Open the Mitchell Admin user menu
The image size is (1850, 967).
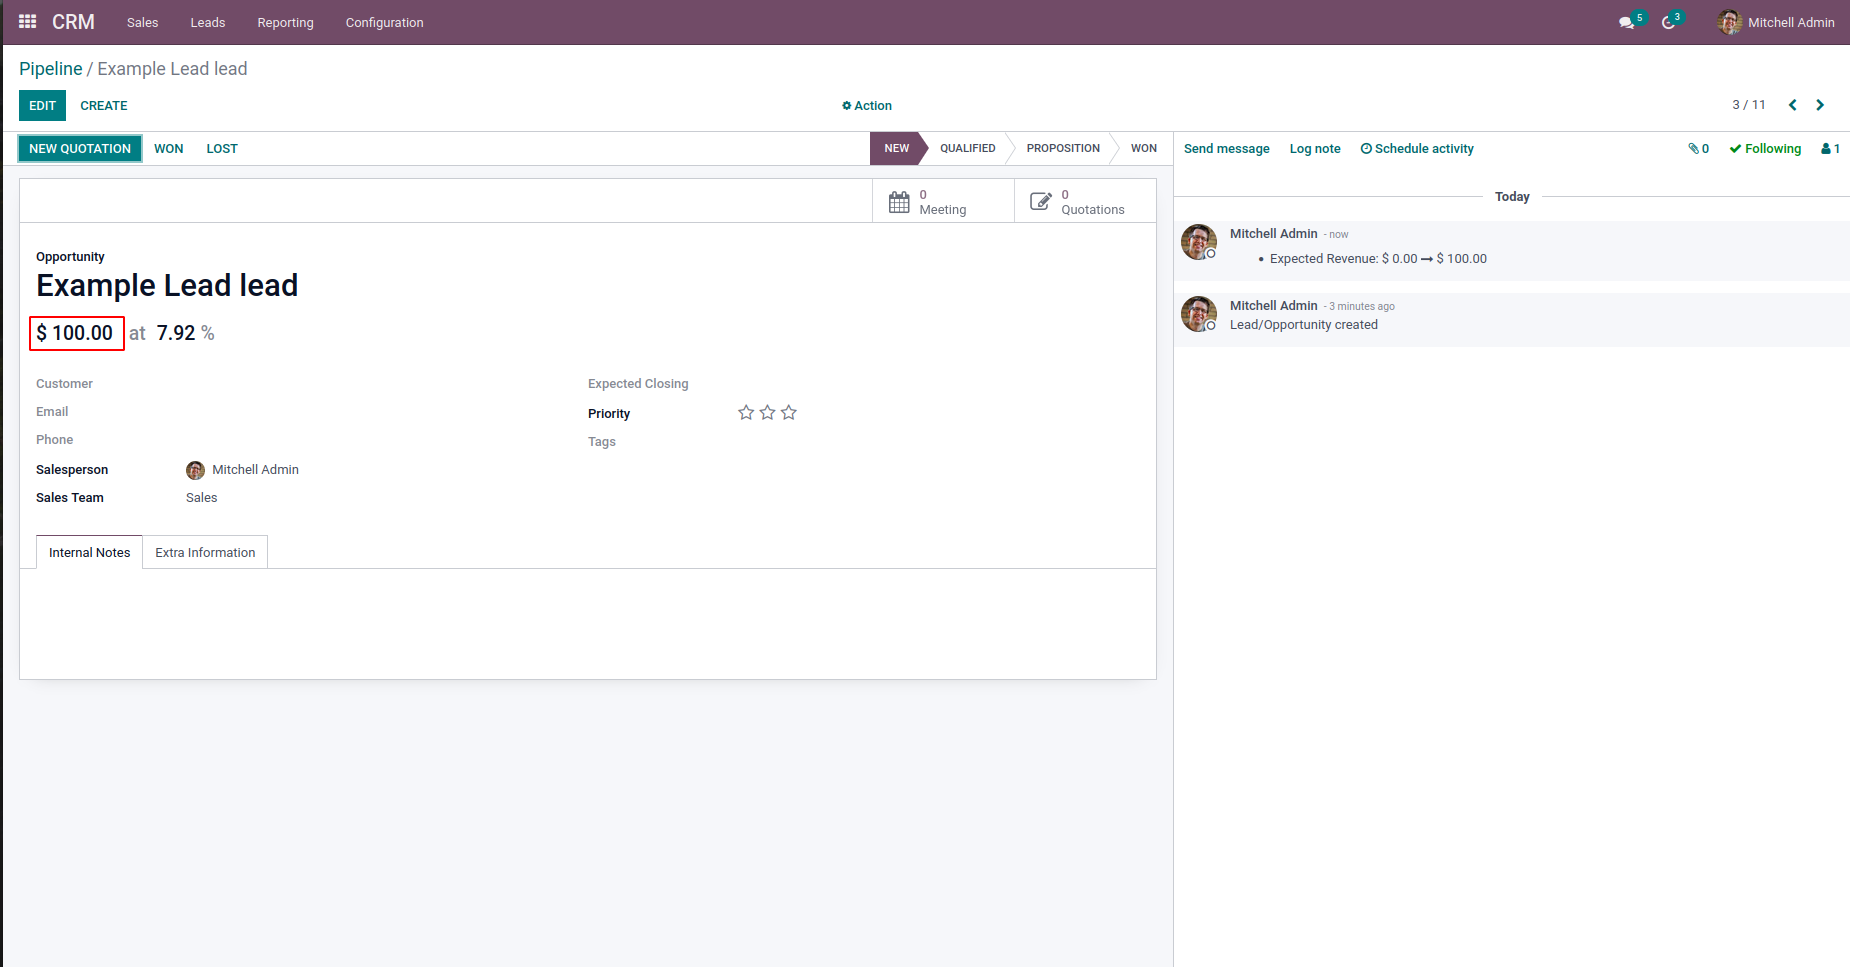point(1776,22)
